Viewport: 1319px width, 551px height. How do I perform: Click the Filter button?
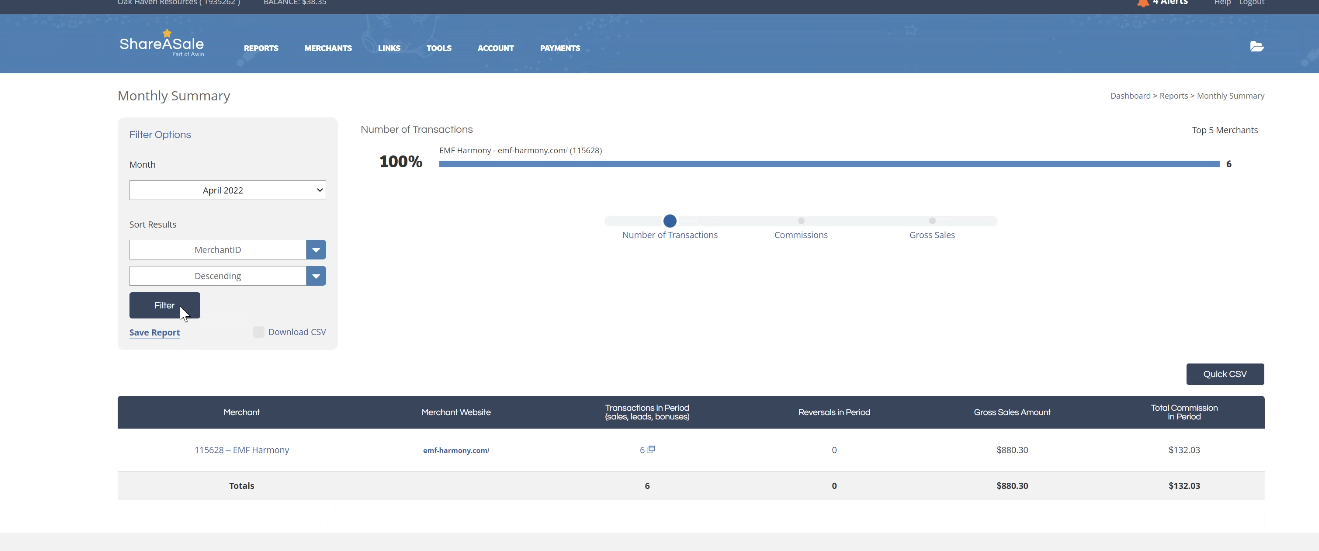click(x=165, y=305)
